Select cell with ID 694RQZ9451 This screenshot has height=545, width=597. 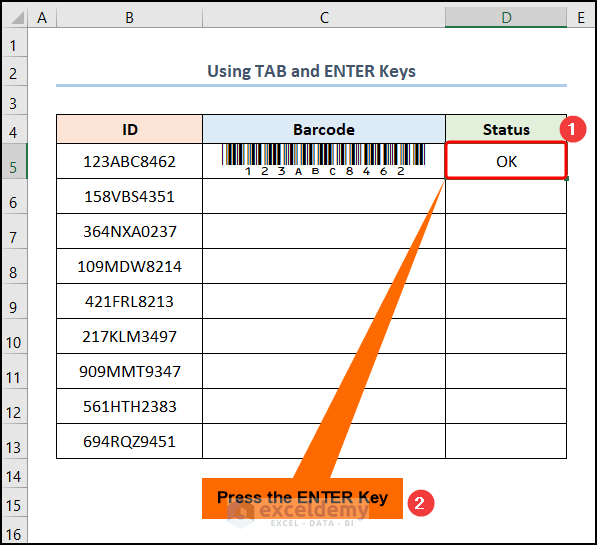pyautogui.click(x=129, y=441)
